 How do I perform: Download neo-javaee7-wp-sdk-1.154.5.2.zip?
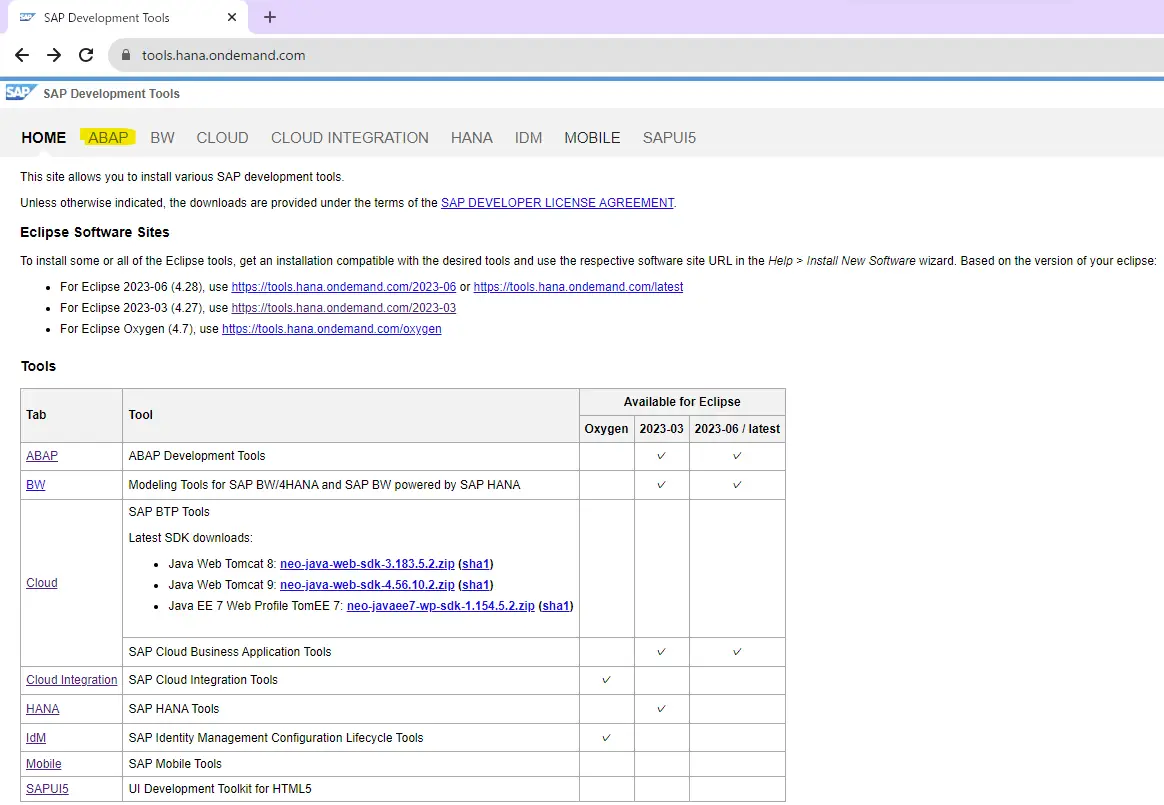click(441, 605)
